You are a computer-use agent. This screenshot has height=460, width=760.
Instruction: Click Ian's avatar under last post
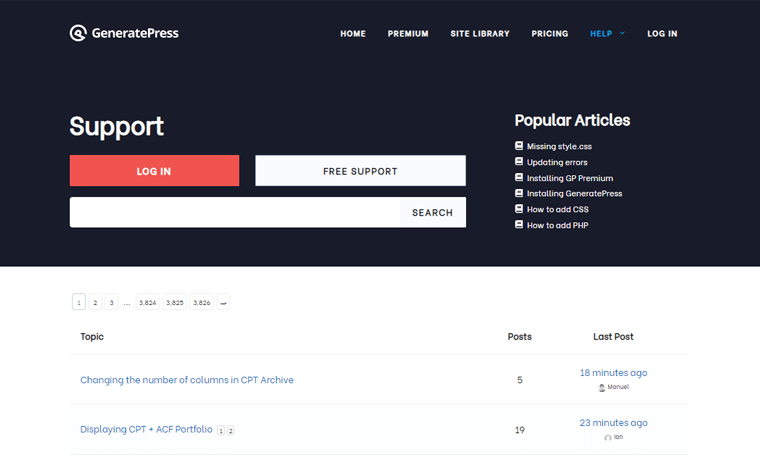[x=607, y=437]
